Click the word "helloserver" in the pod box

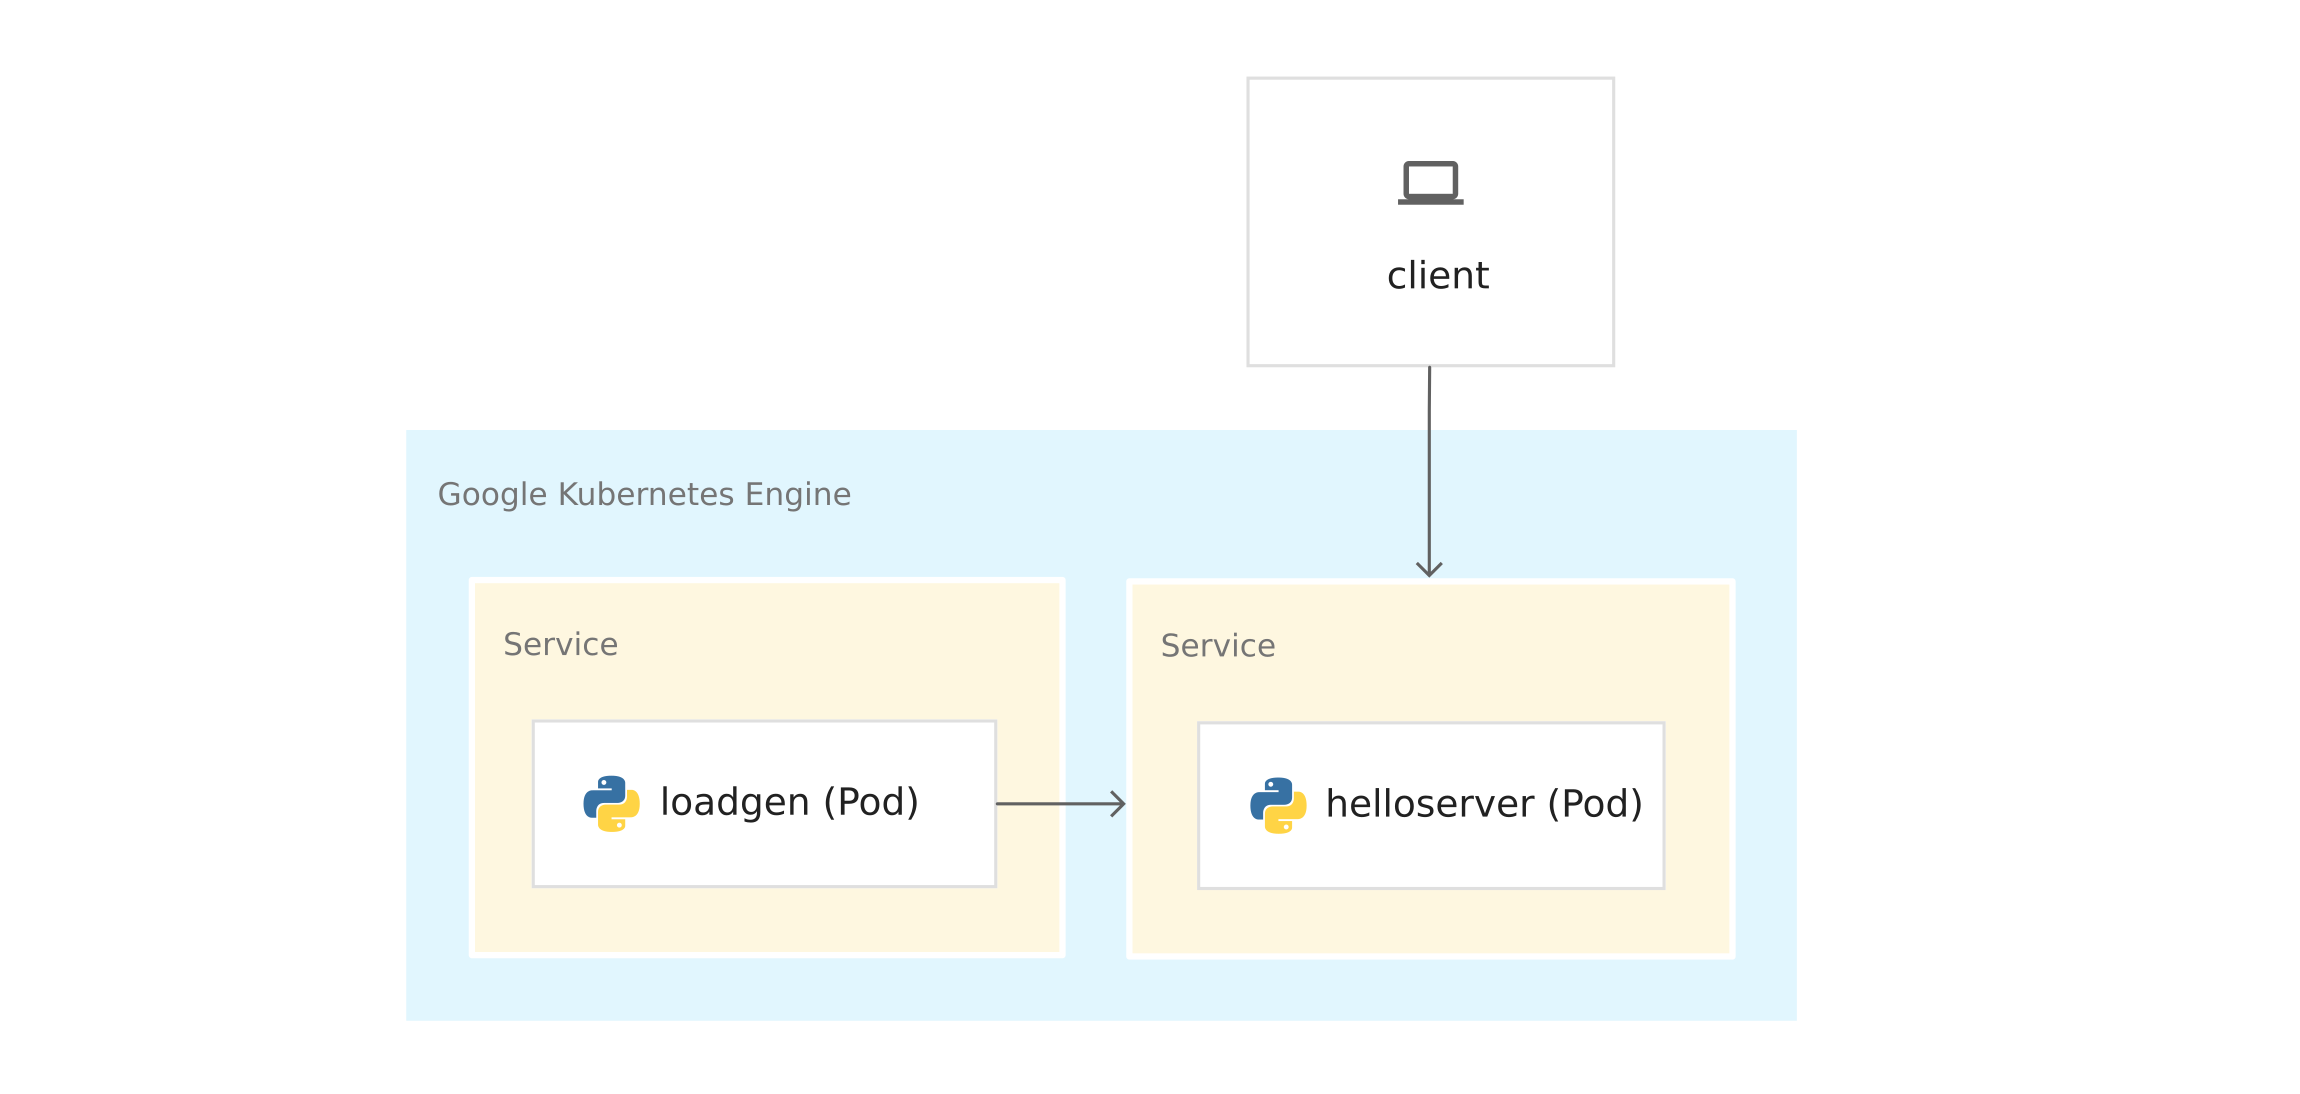pyautogui.click(x=1429, y=804)
